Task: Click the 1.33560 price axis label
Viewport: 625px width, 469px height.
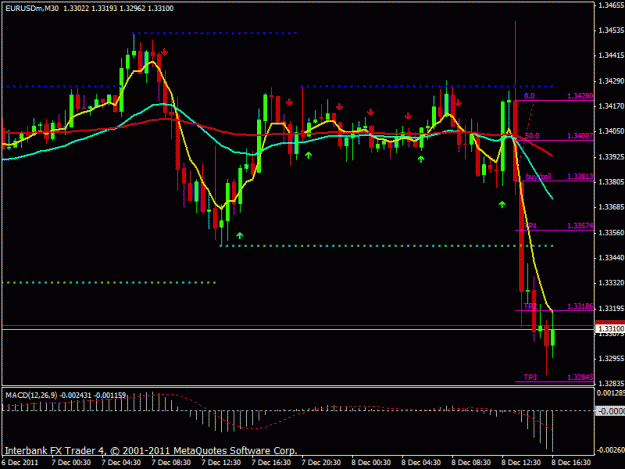Action: [x=611, y=233]
